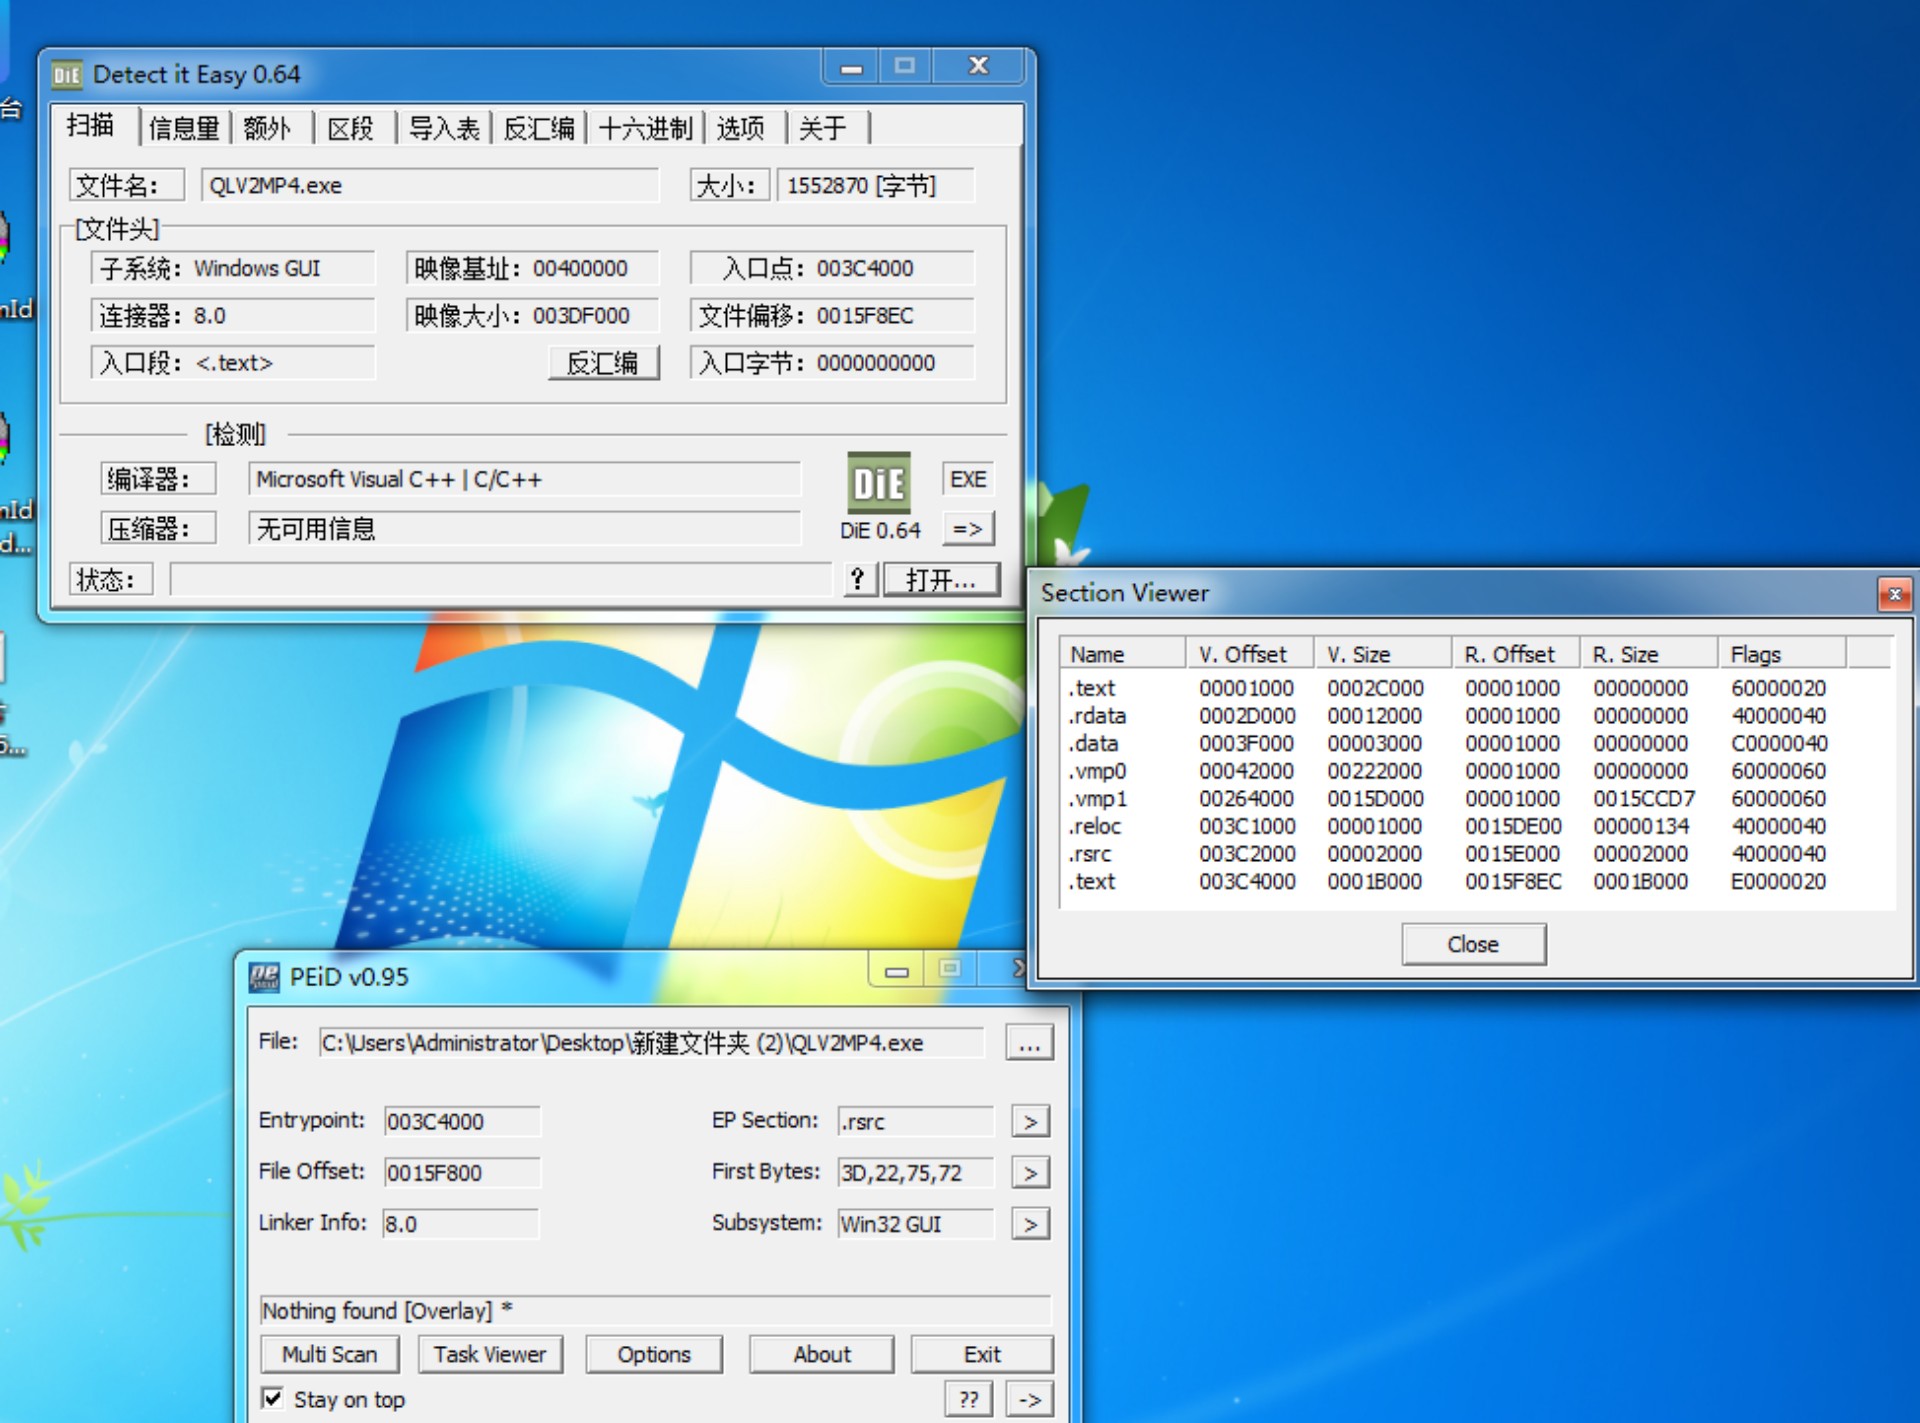The width and height of the screenshot is (1920, 1423).
Task: Switch to the 十六进制 tab
Action: [x=645, y=128]
